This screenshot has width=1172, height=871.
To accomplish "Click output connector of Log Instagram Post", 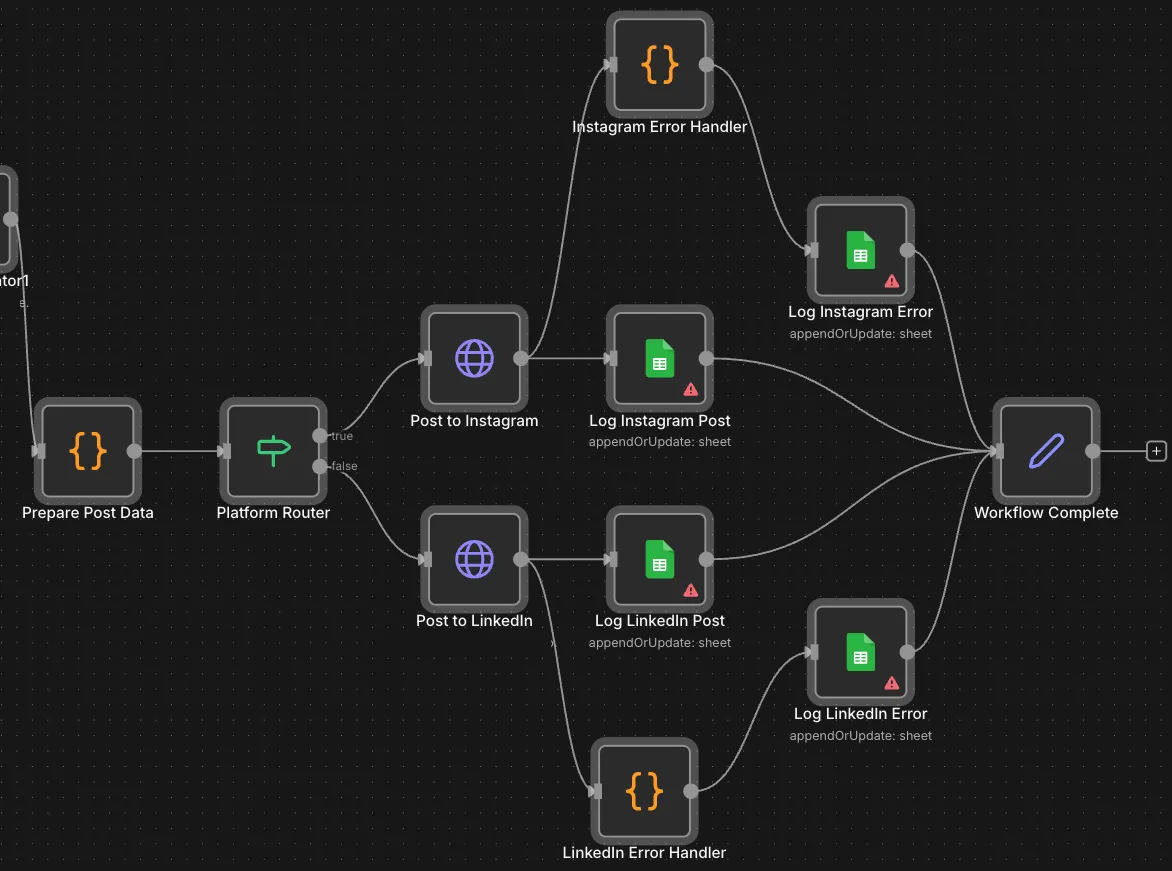I will point(706,358).
